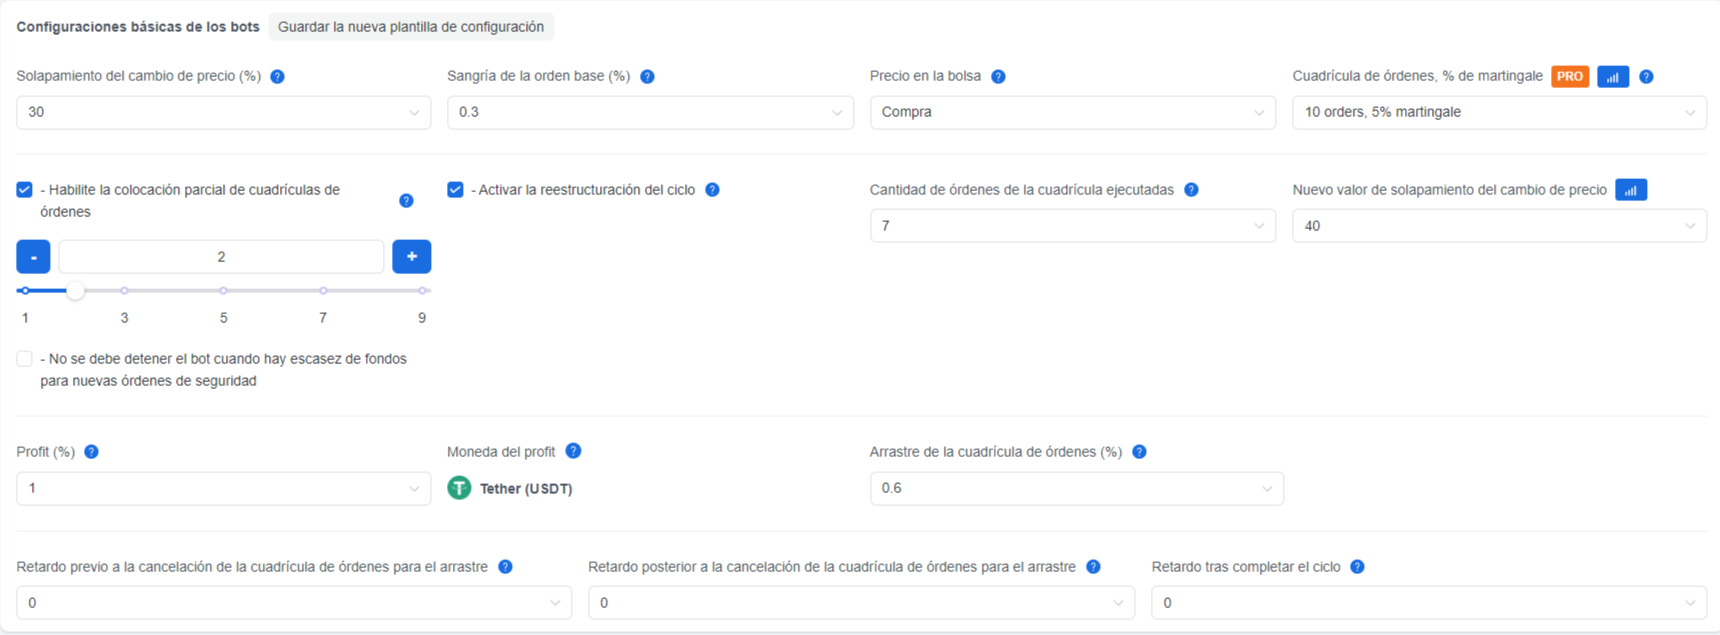Open the chart icon next to PRO badge
The height and width of the screenshot is (635, 1720).
(1613, 77)
